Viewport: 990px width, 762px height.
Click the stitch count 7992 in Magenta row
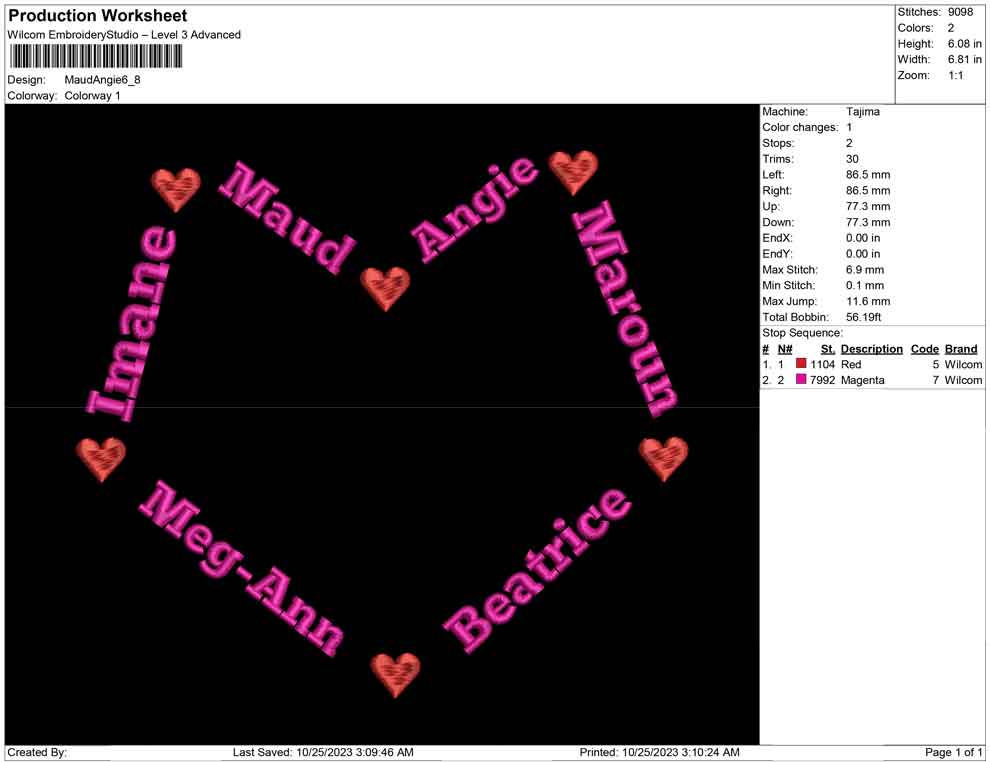click(x=822, y=380)
